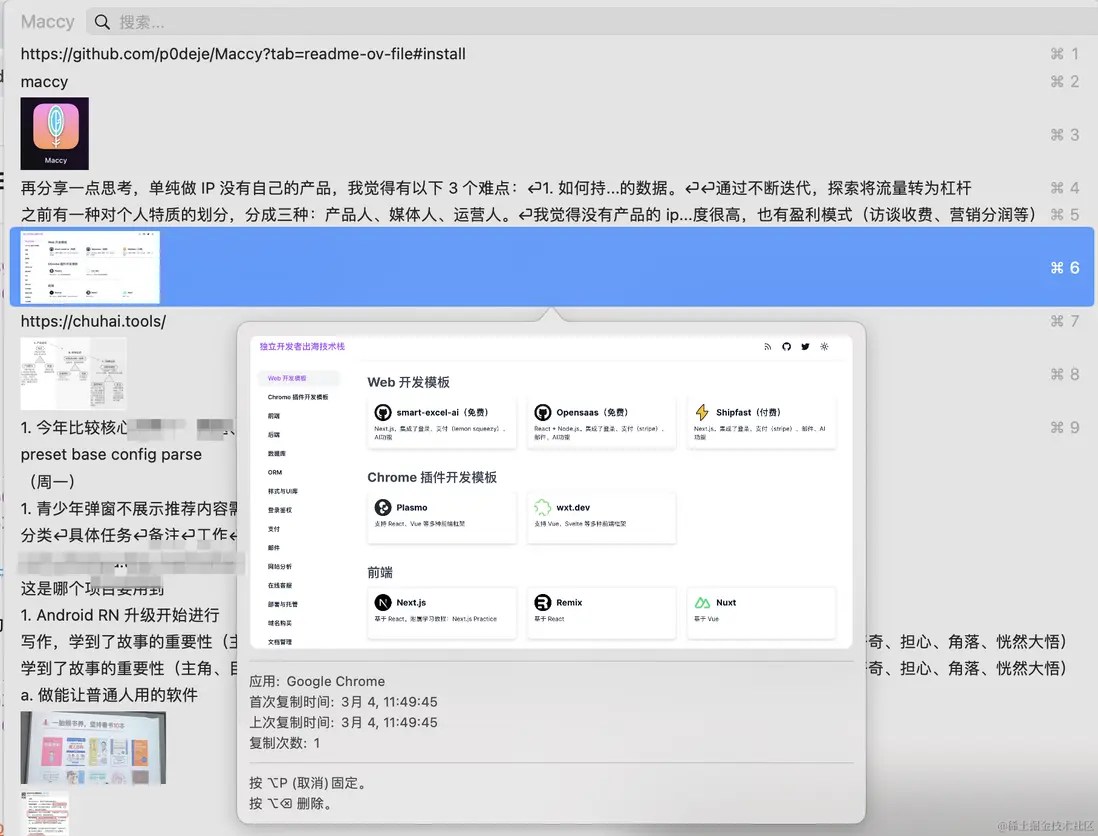Viewport: 1098px width, 836px height.
Task: Select entry 1. Android RN 升级开始进行
Action: [x=120, y=615]
